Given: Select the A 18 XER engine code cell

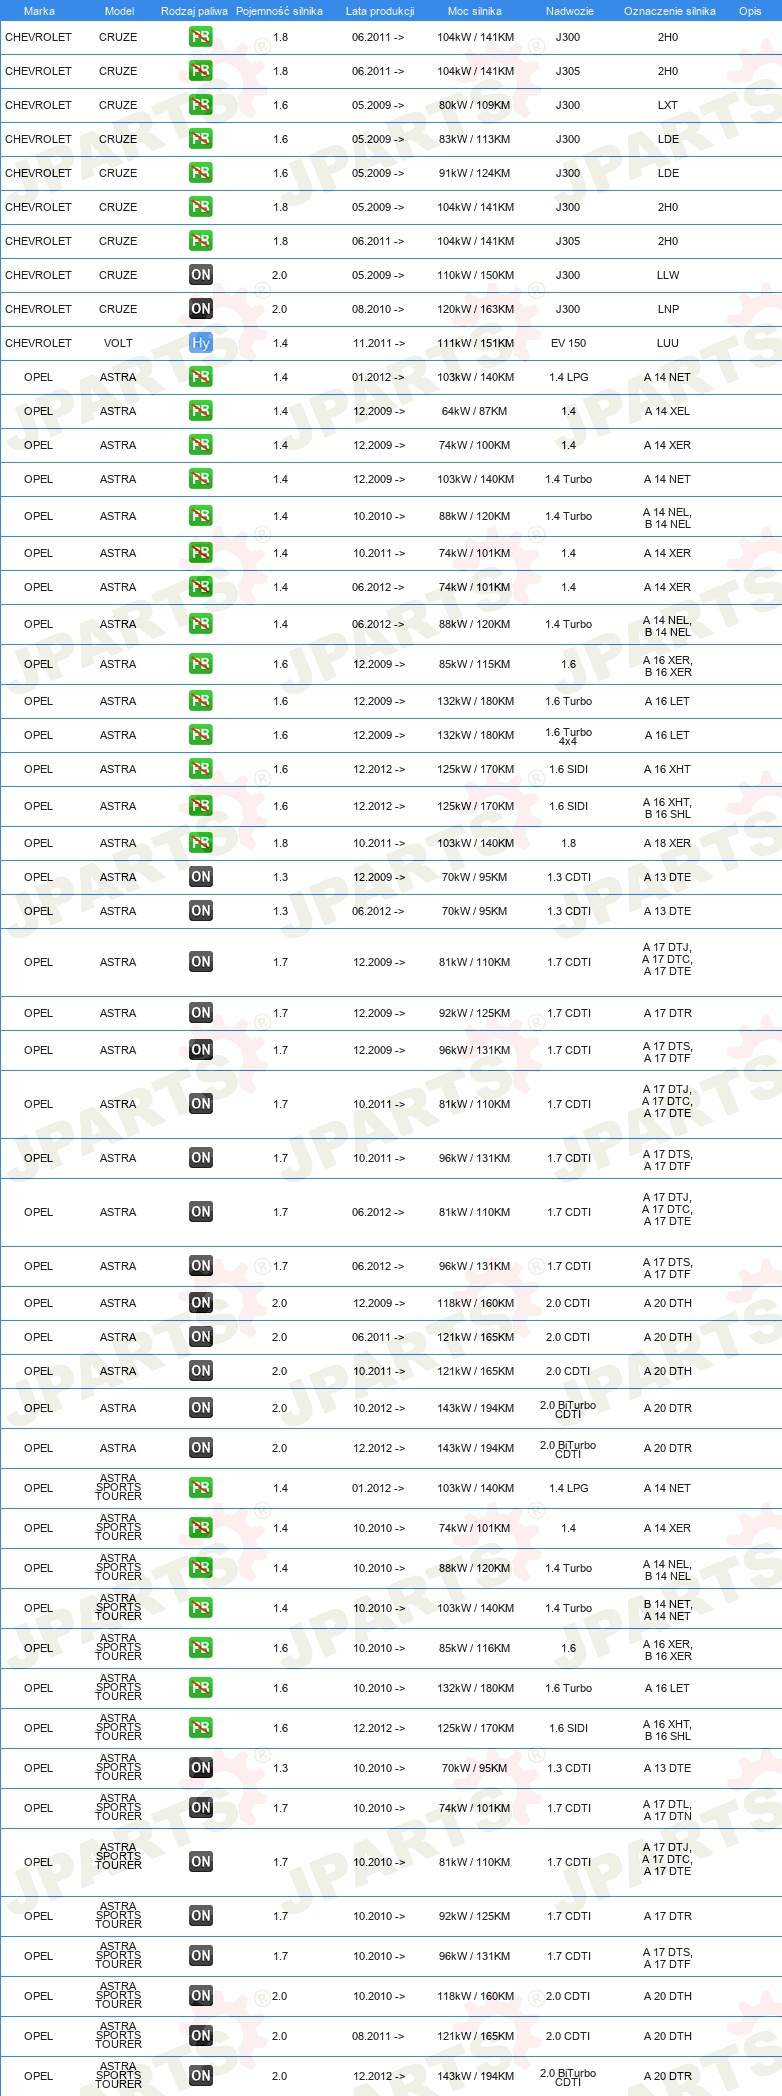Looking at the screenshot, I should (x=667, y=843).
